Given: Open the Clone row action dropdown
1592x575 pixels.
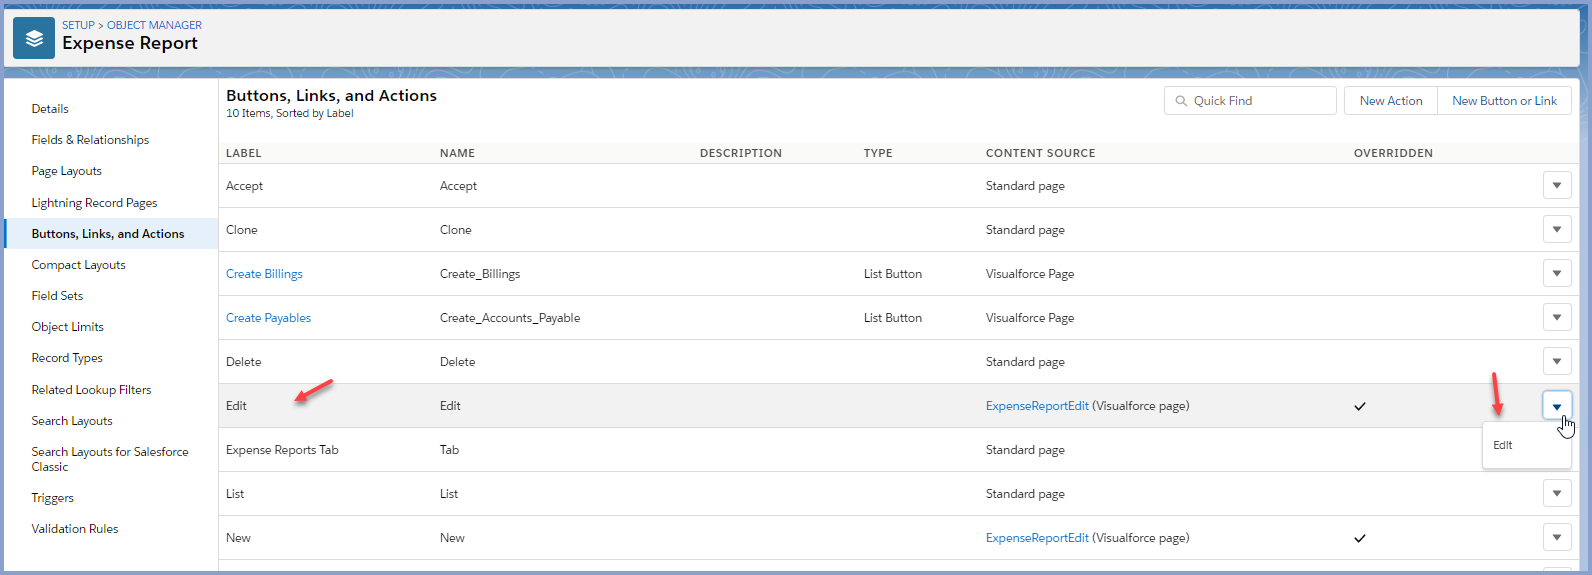Looking at the screenshot, I should pos(1557,230).
